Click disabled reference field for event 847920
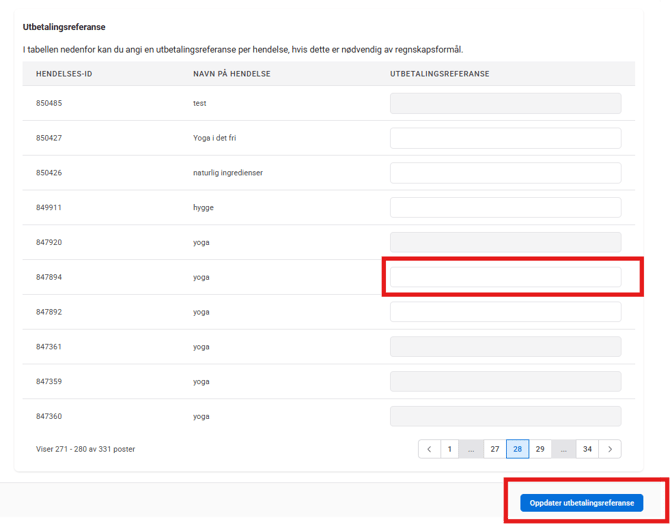This screenshot has width=670, height=524. coord(505,242)
